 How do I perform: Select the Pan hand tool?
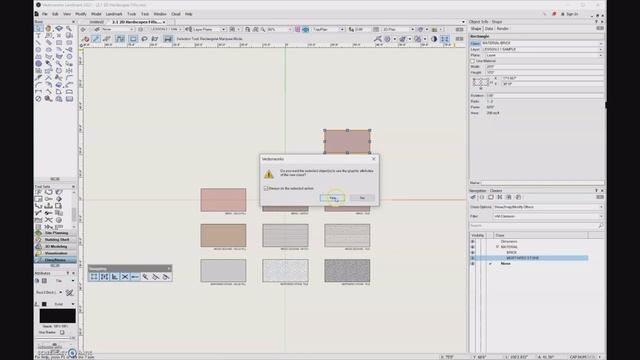click(x=49, y=29)
